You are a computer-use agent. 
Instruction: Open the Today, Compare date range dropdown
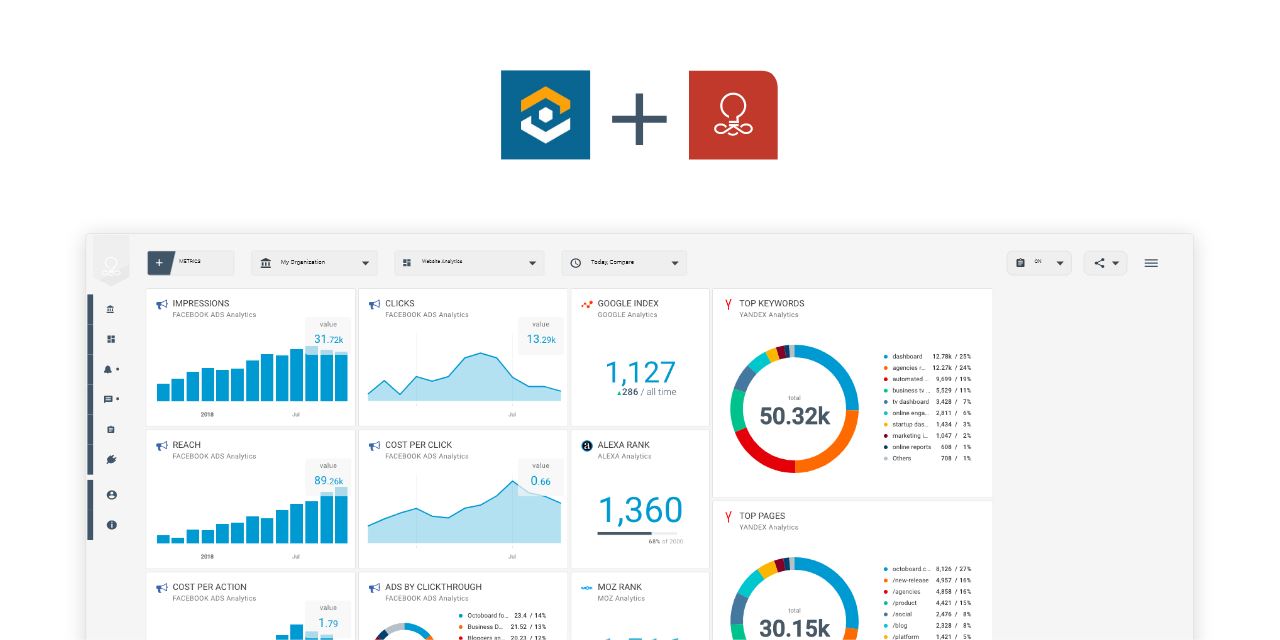pos(624,263)
